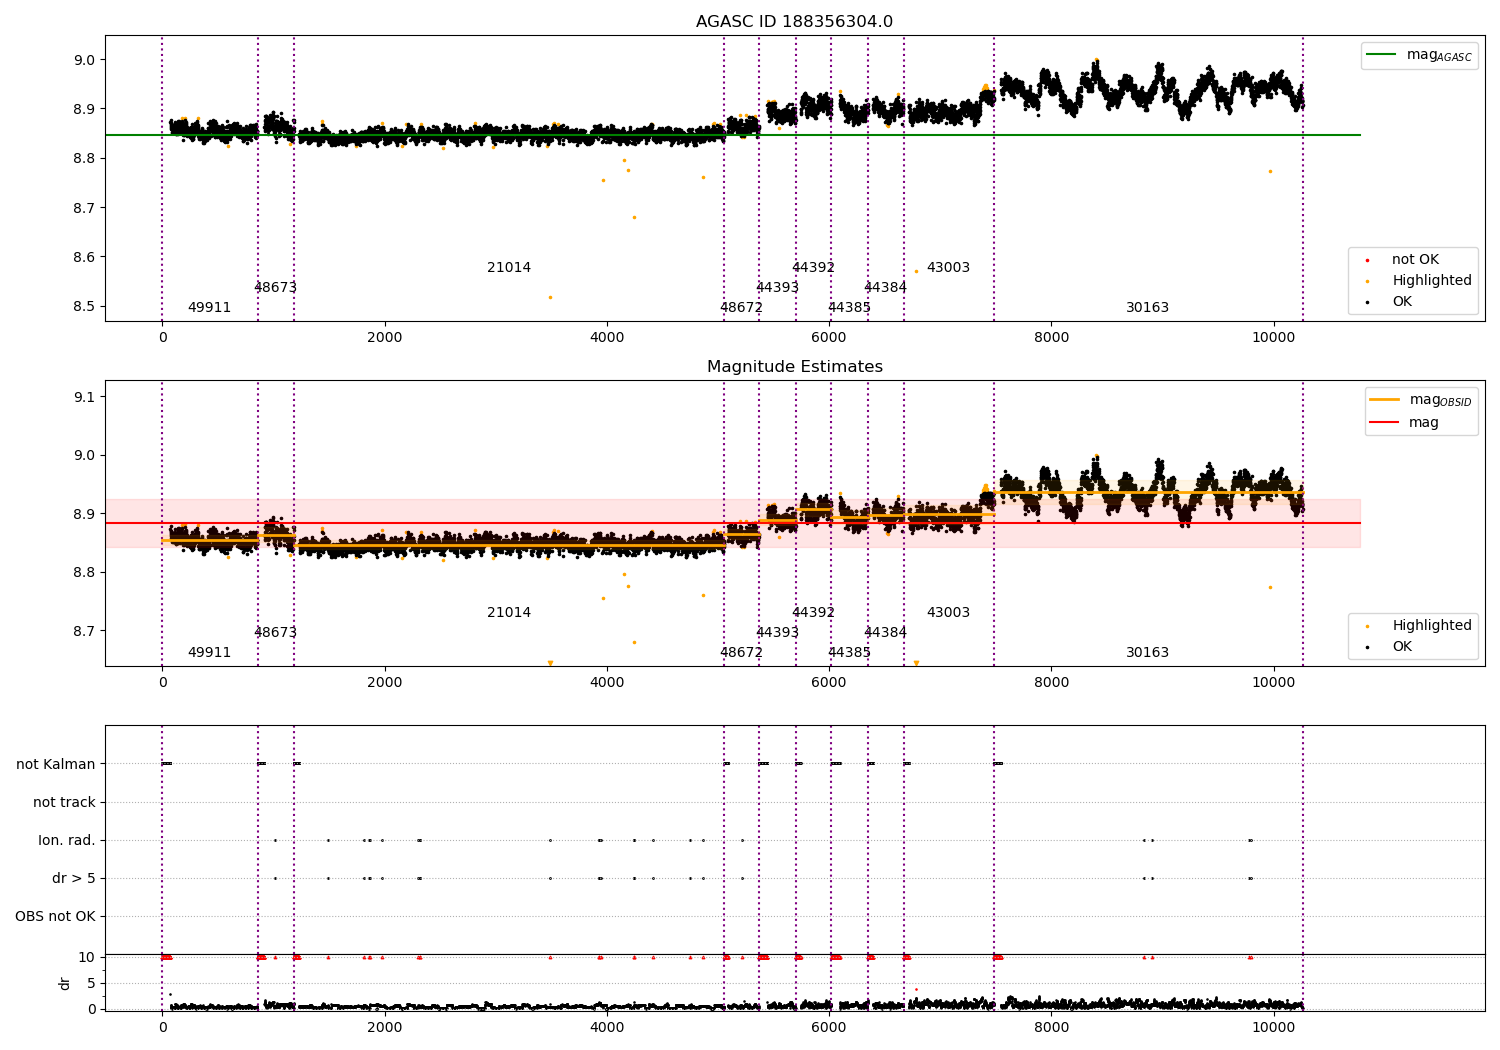Screen dimensions: 1500x1050
Task: Click OBSID label 21014 in top plot
Action: 509,268
